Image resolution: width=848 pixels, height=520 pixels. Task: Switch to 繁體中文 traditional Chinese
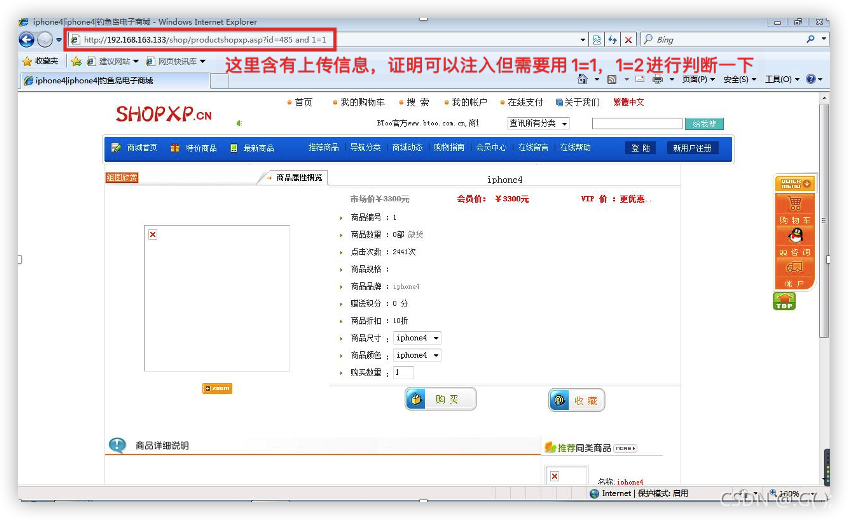point(628,102)
